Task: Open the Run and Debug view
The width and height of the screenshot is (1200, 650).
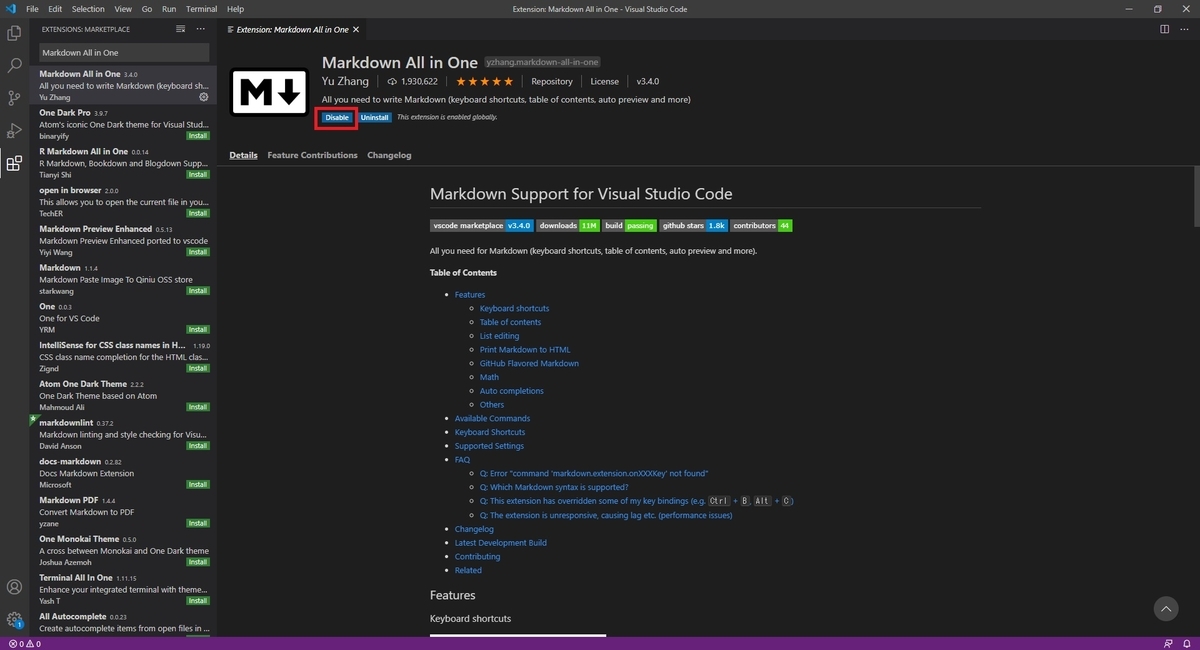Action: pos(14,130)
